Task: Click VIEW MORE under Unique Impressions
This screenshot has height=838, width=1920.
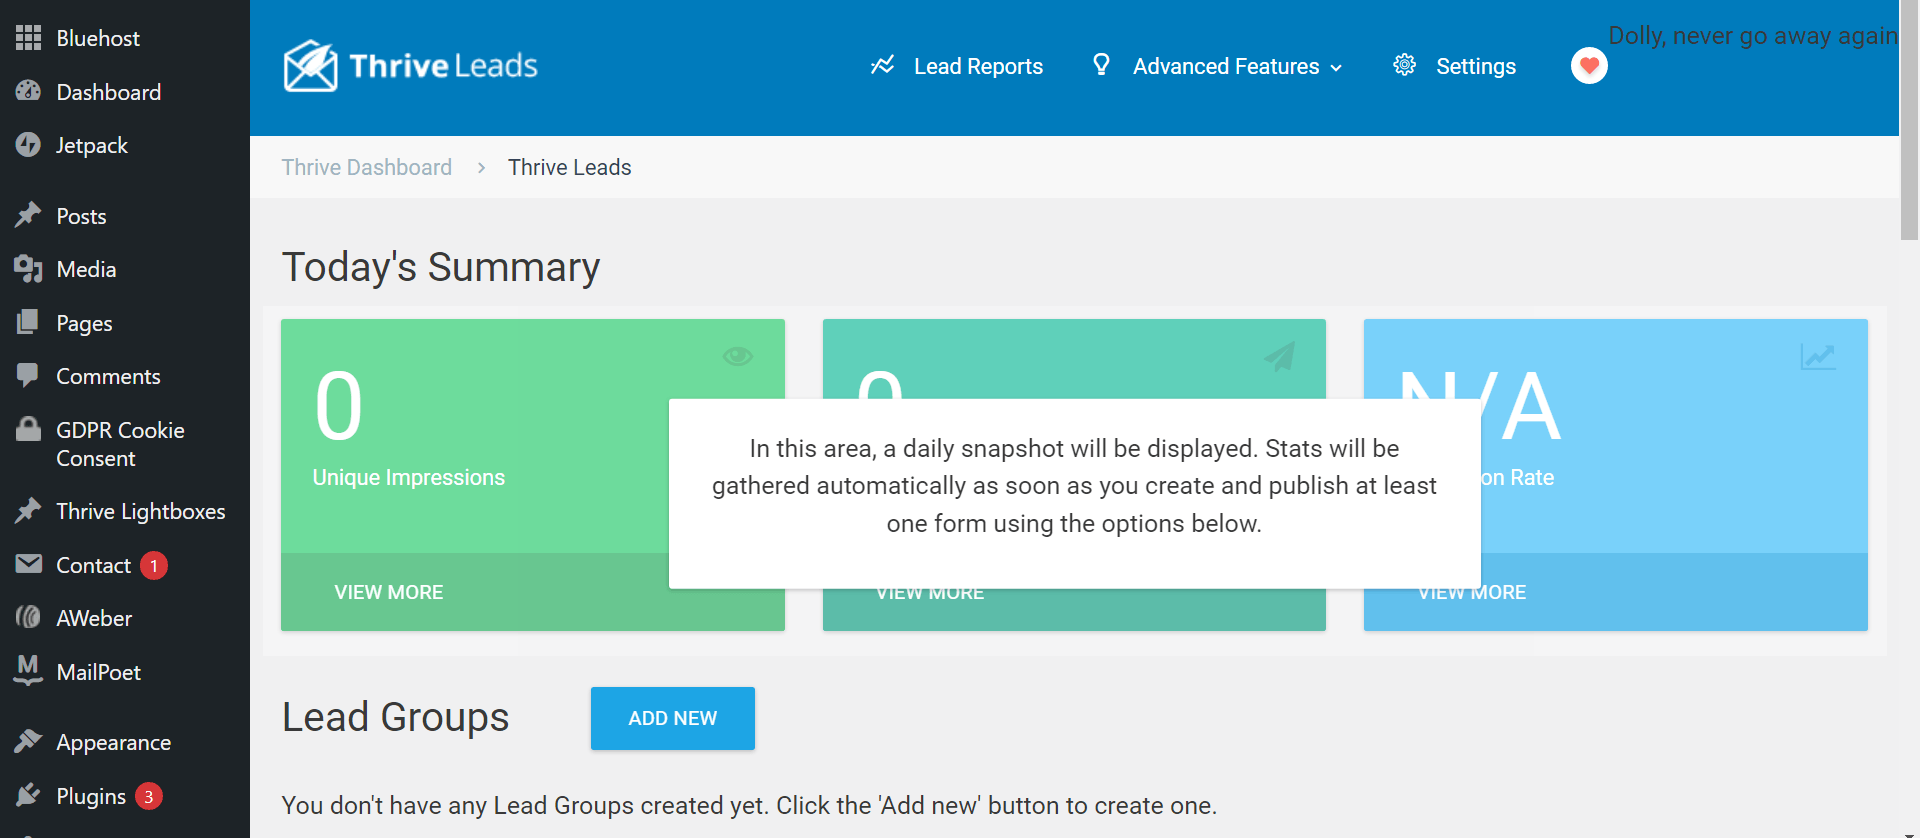Action: coord(389,592)
